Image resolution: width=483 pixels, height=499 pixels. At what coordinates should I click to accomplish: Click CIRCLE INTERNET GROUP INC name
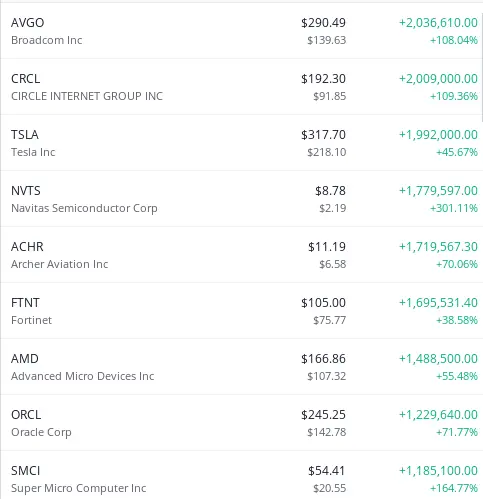87,96
